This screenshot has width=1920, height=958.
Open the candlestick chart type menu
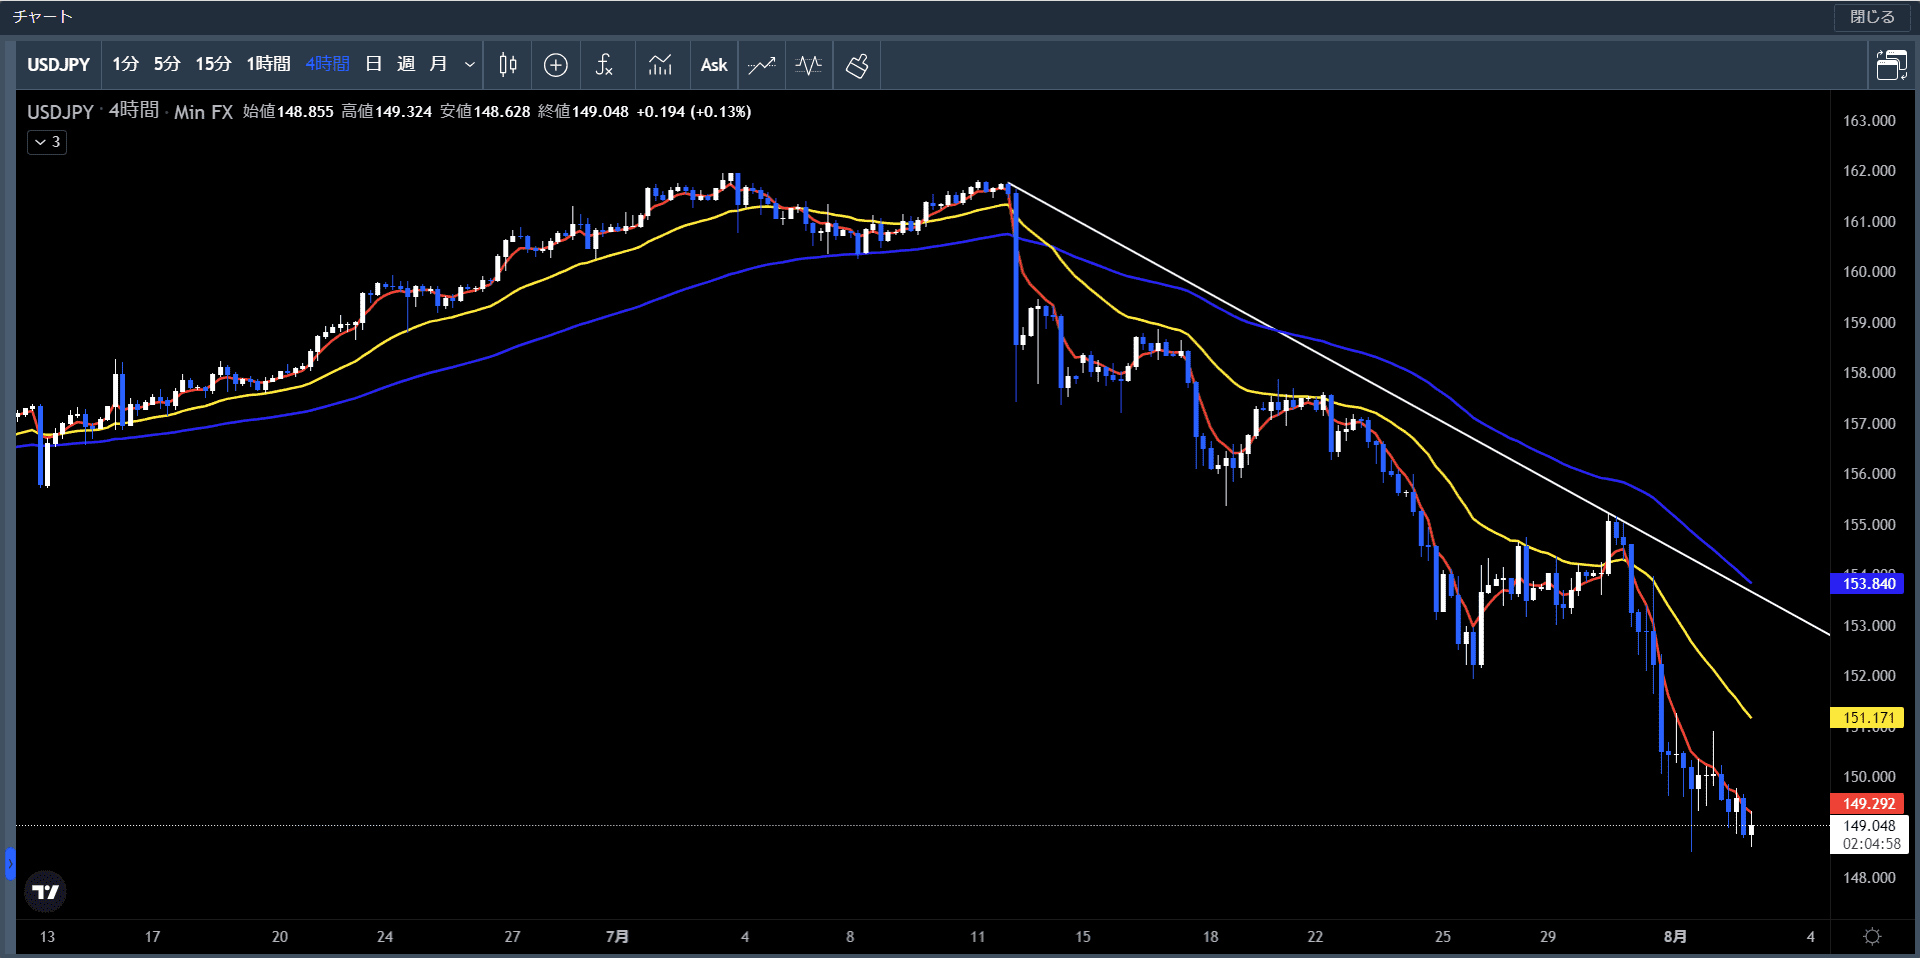(x=508, y=65)
